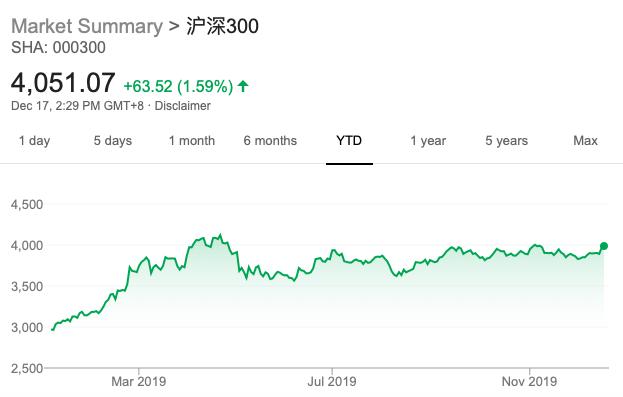Open the Disclaimer link
623x397 pixels.
[182, 106]
